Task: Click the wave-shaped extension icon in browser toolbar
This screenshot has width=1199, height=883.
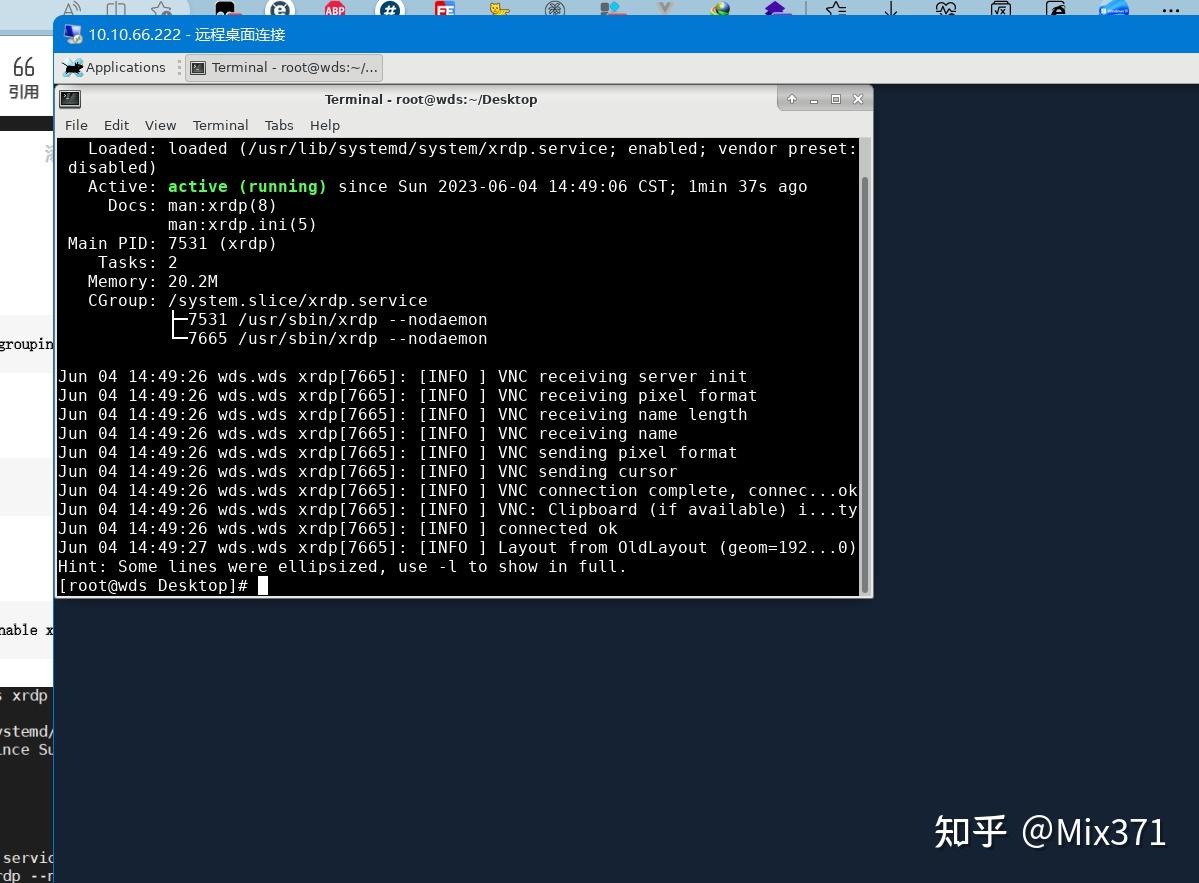Action: [945, 10]
